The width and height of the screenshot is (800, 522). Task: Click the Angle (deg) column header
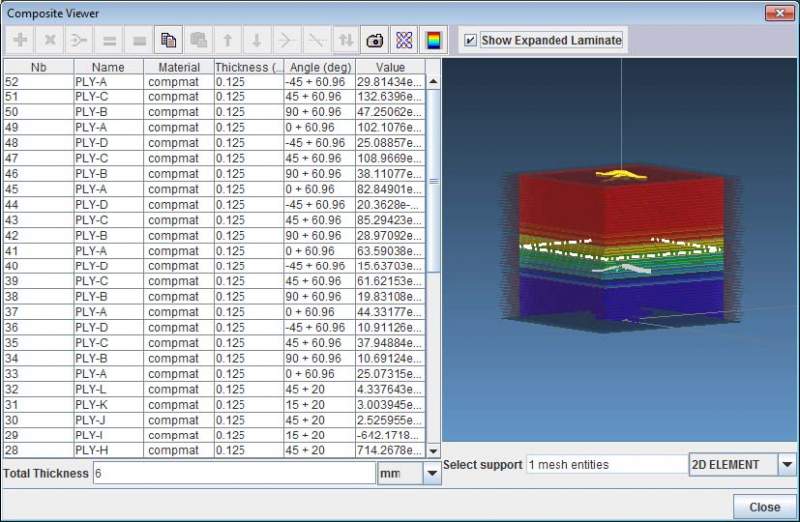coord(320,67)
